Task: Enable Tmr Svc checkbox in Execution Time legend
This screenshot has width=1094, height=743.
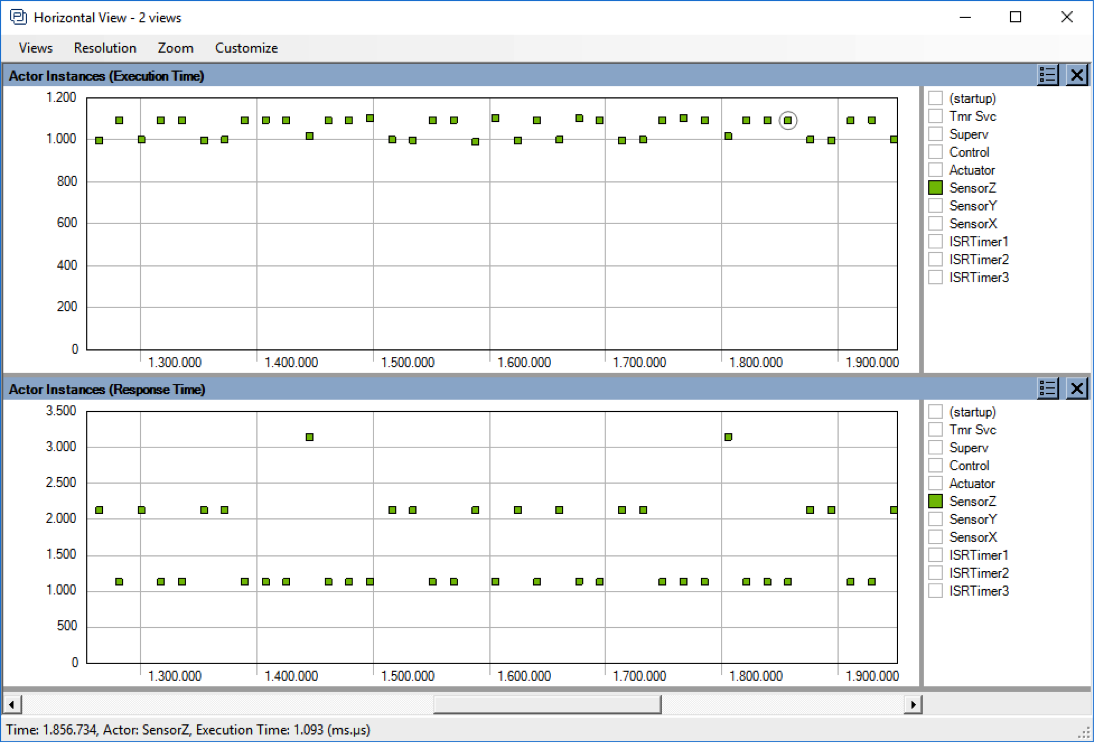Action: pyautogui.click(x=936, y=117)
